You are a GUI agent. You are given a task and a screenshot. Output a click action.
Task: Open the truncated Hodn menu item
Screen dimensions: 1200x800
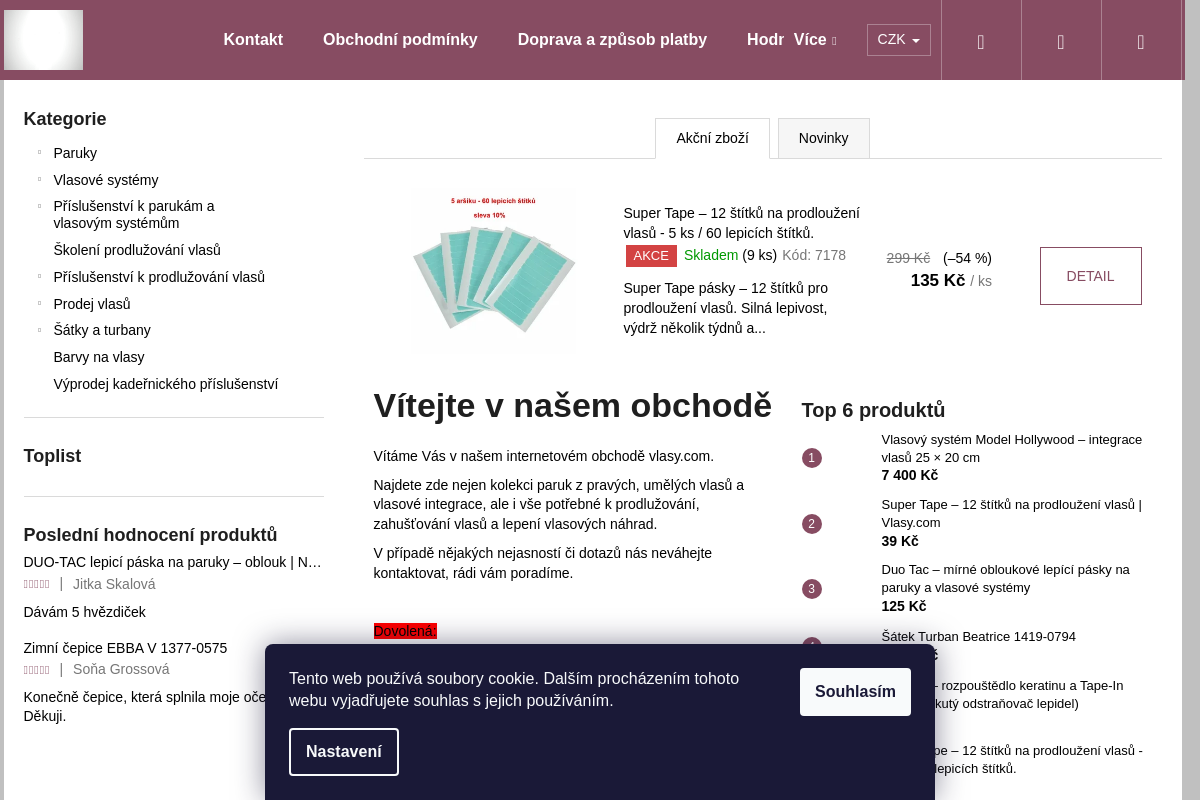tap(764, 40)
